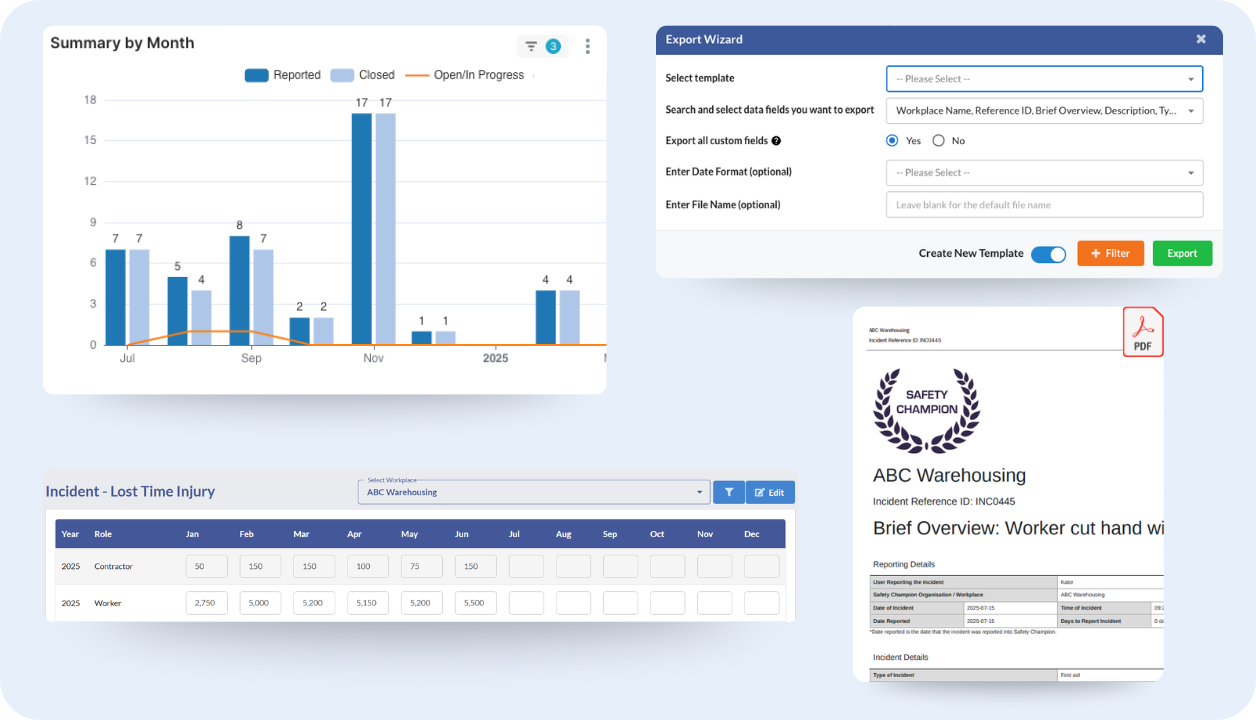Click the Edit button for Lost Time Injury

pos(770,492)
